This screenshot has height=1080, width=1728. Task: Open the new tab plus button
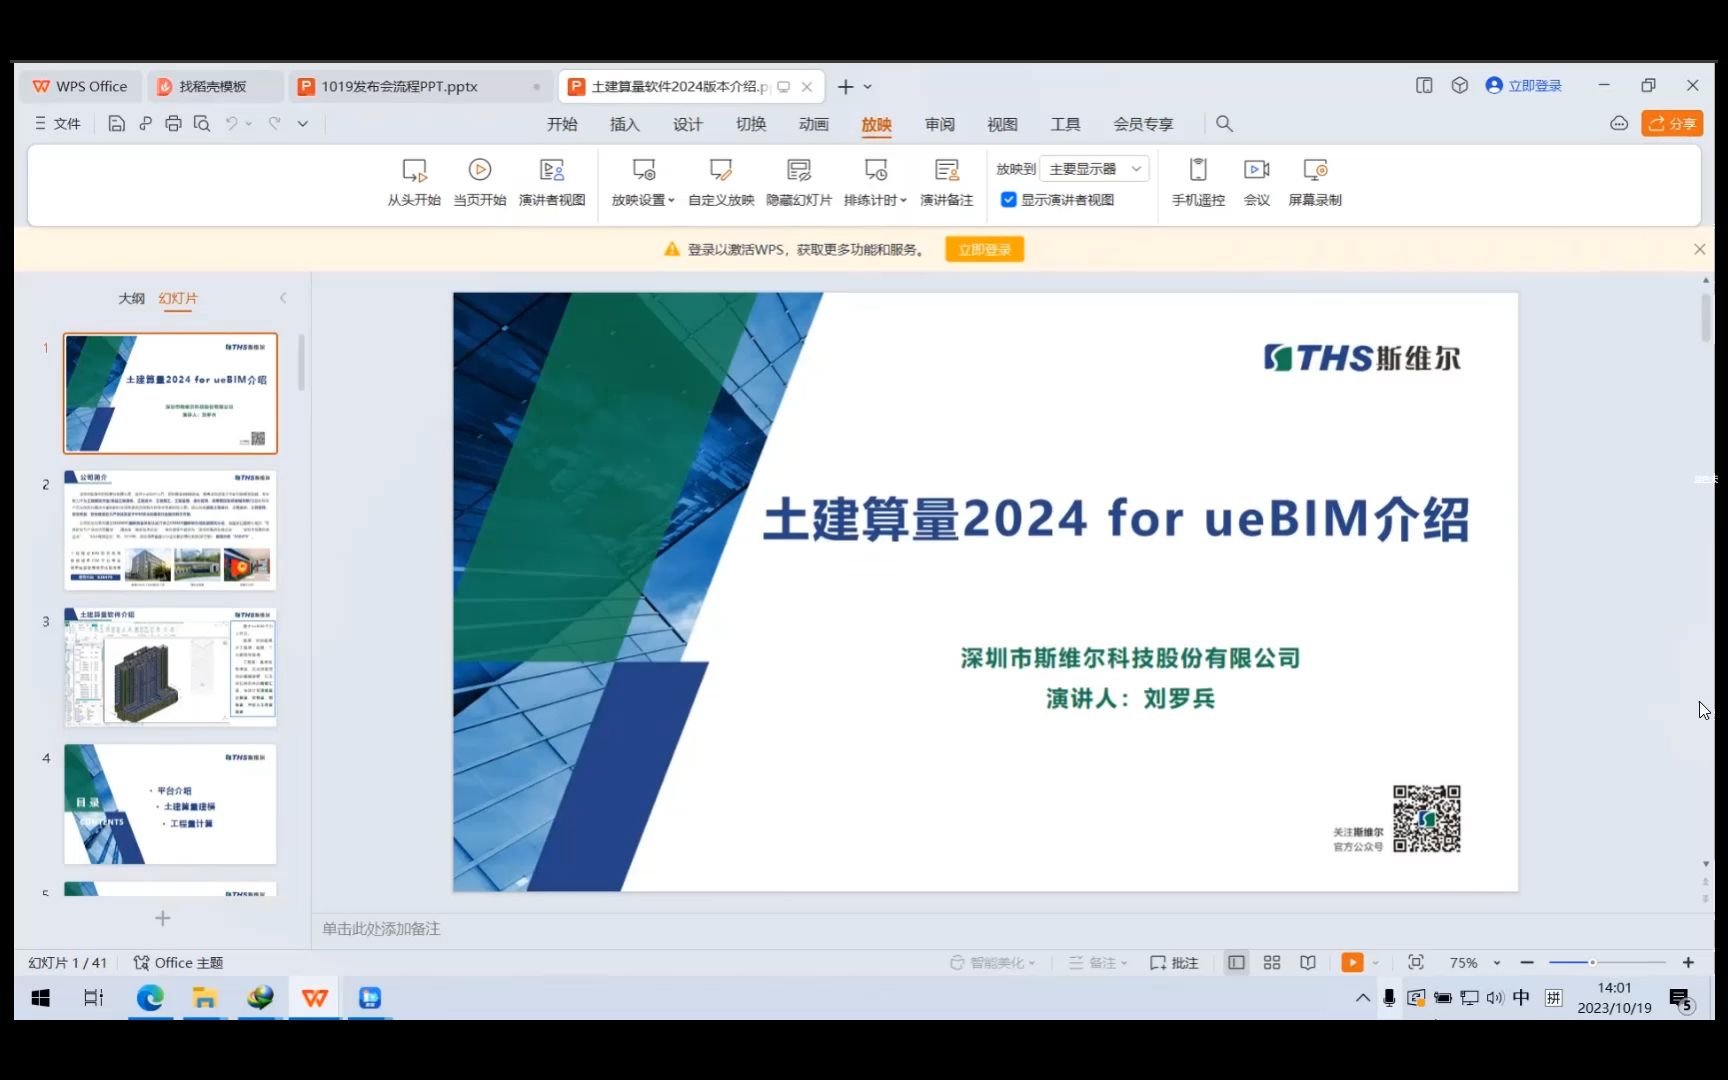845,87
